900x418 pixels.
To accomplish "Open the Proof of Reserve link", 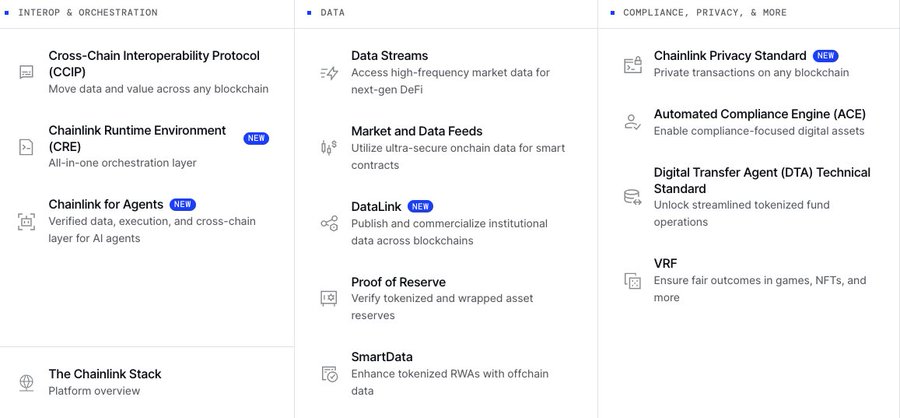I will pos(398,282).
